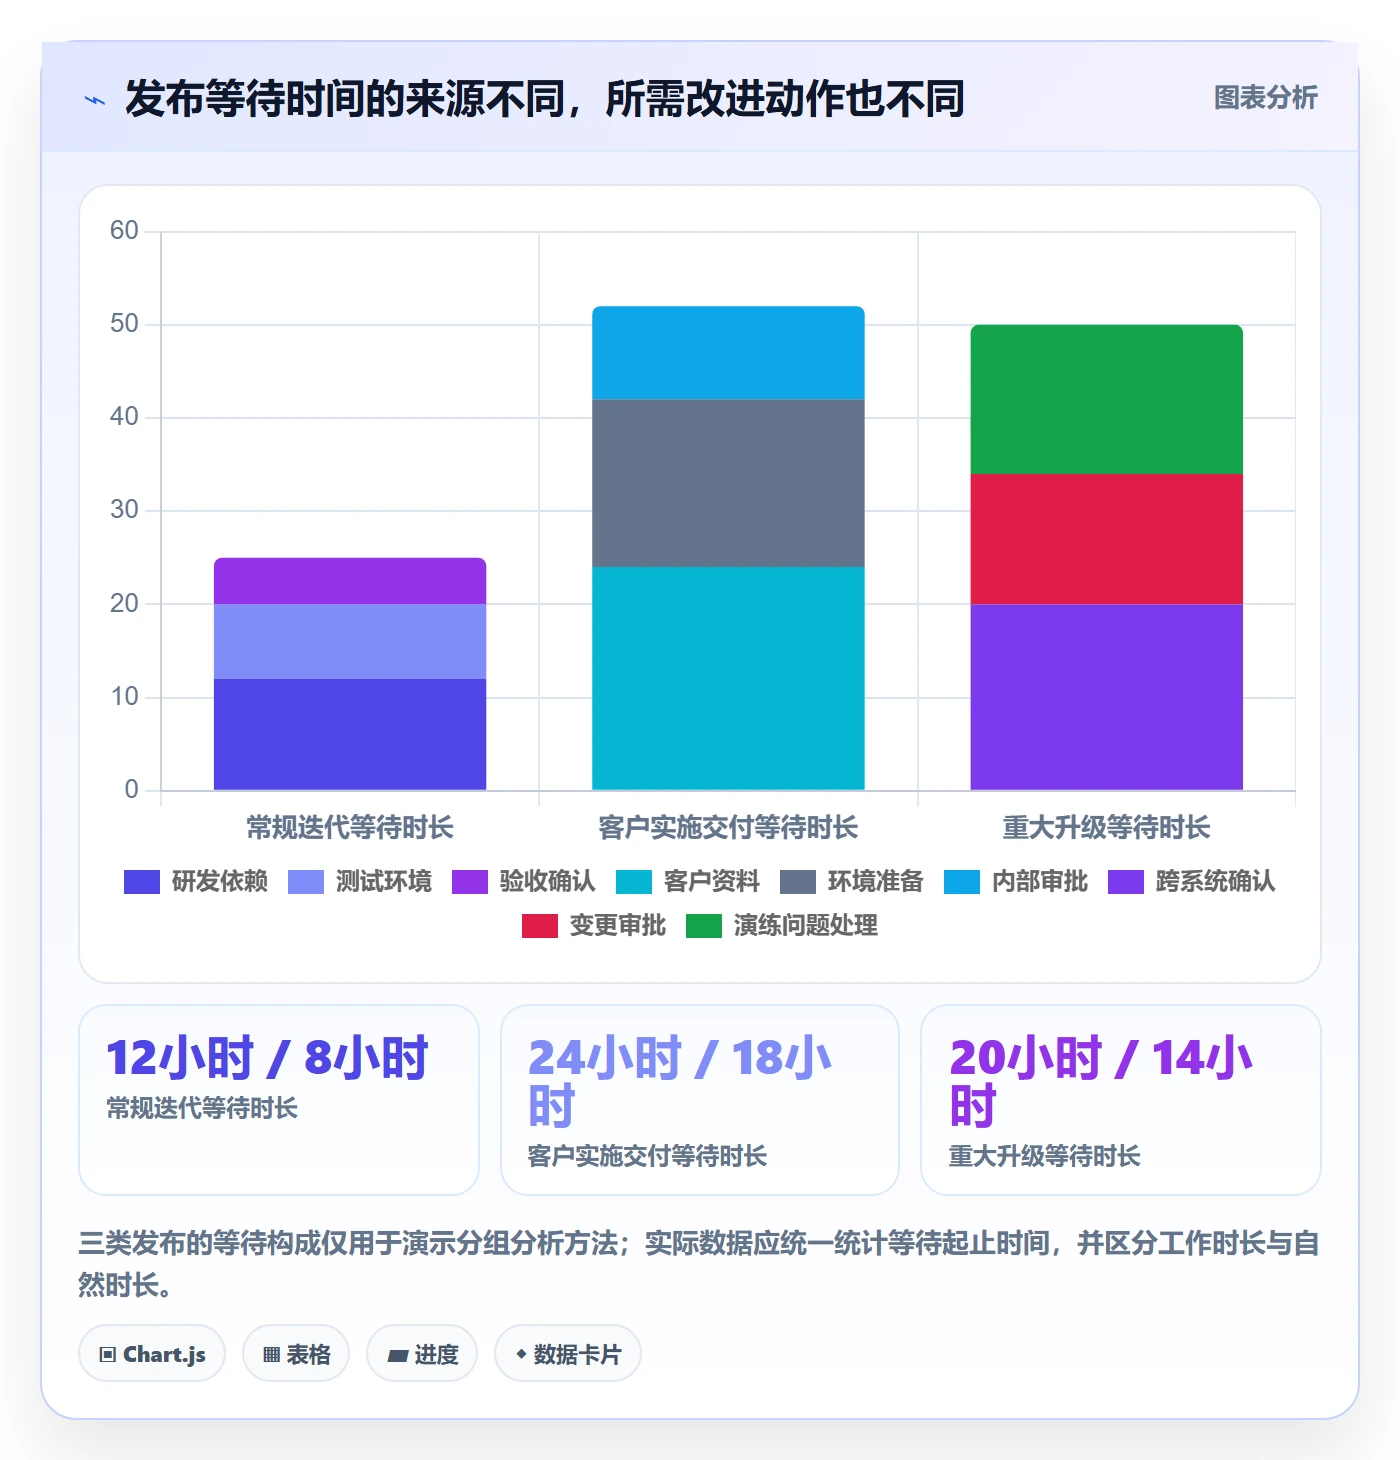Select the 研发依赖 bar segment
This screenshot has height=1460, width=1400.
[x=350, y=734]
